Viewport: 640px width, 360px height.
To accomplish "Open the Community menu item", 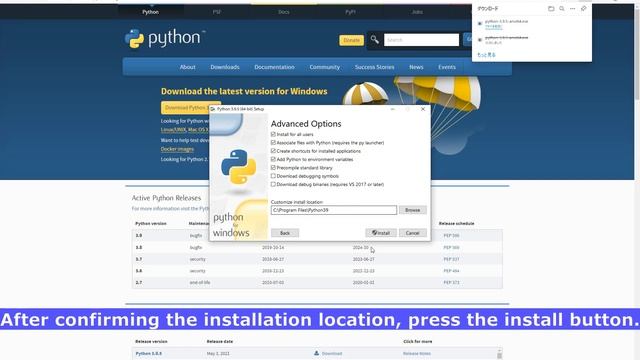I will (324, 67).
